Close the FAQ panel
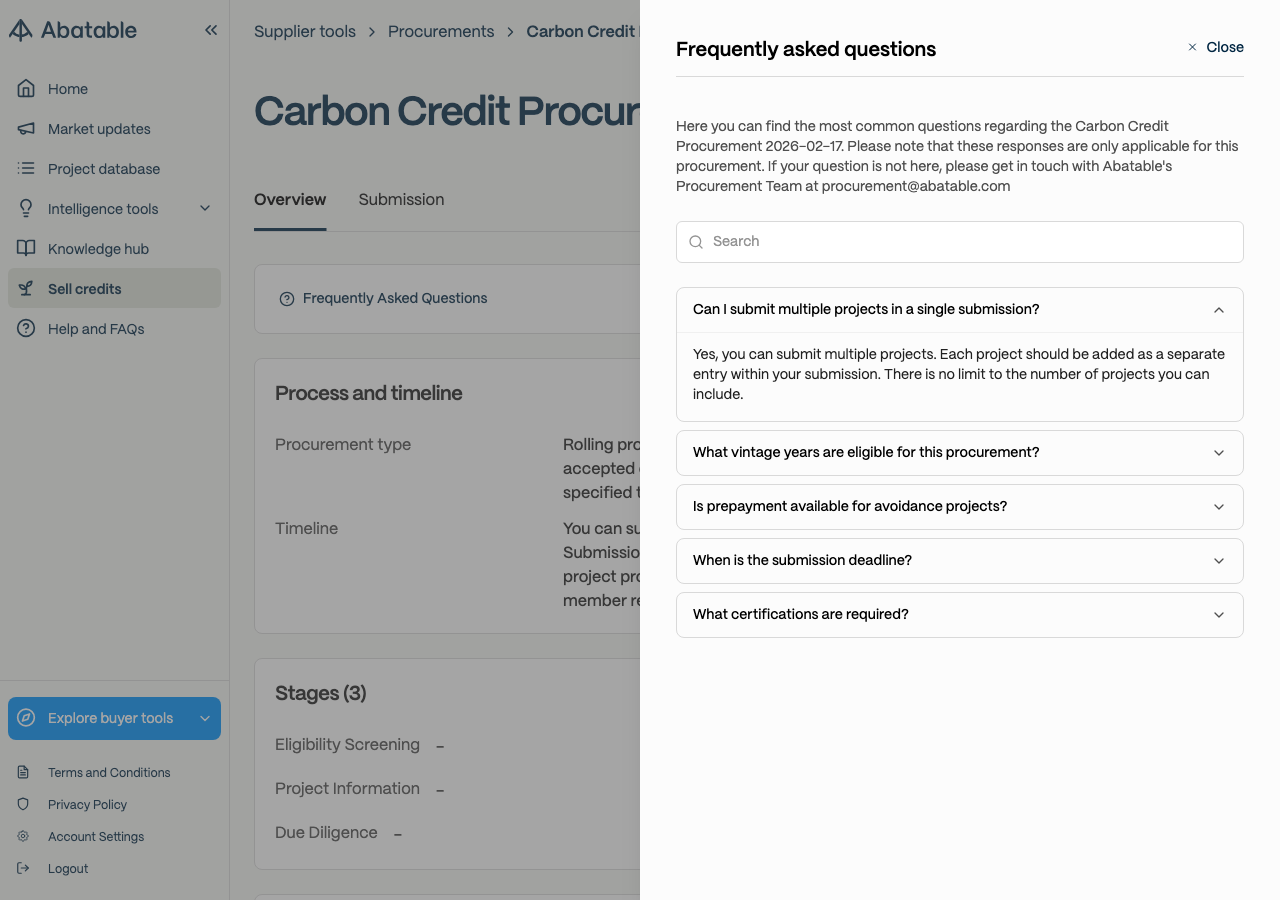The height and width of the screenshot is (900, 1280). [1215, 47]
